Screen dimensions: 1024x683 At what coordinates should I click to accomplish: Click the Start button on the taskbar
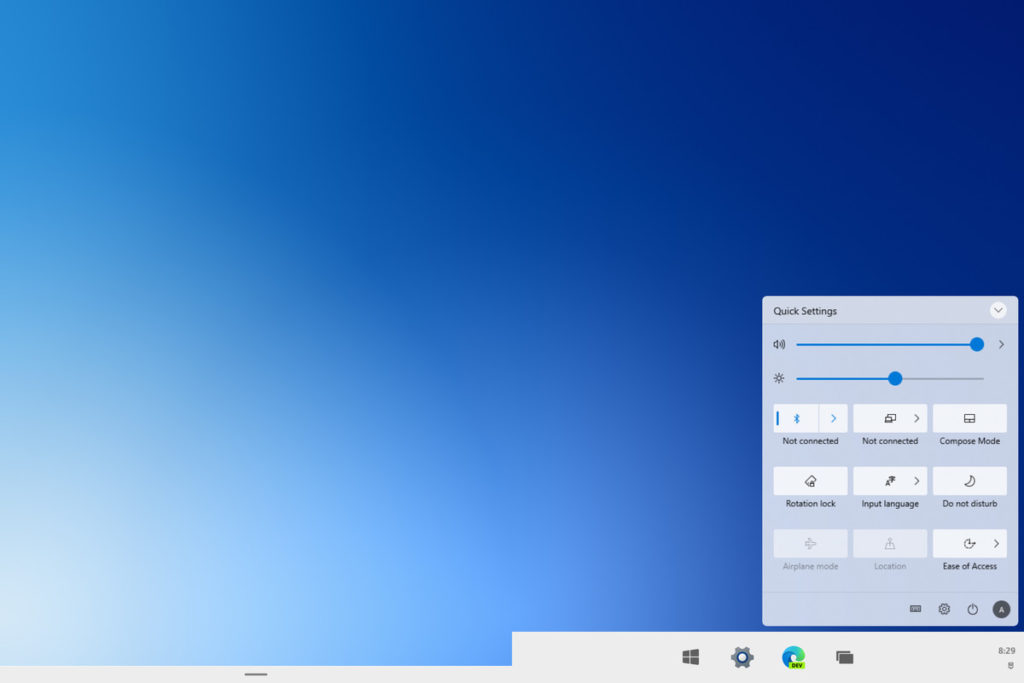tap(691, 657)
